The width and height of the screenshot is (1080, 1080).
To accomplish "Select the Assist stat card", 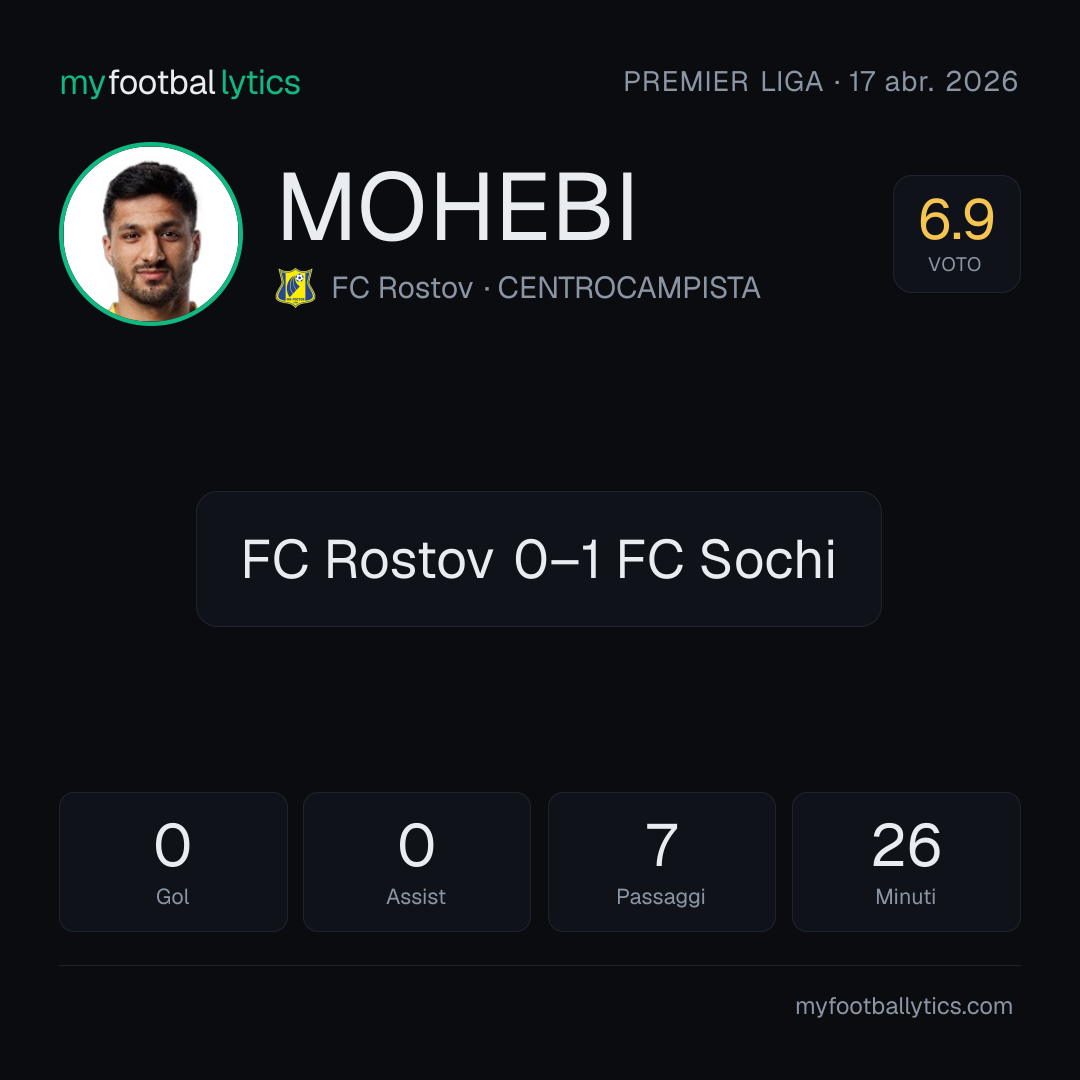I will [x=417, y=862].
